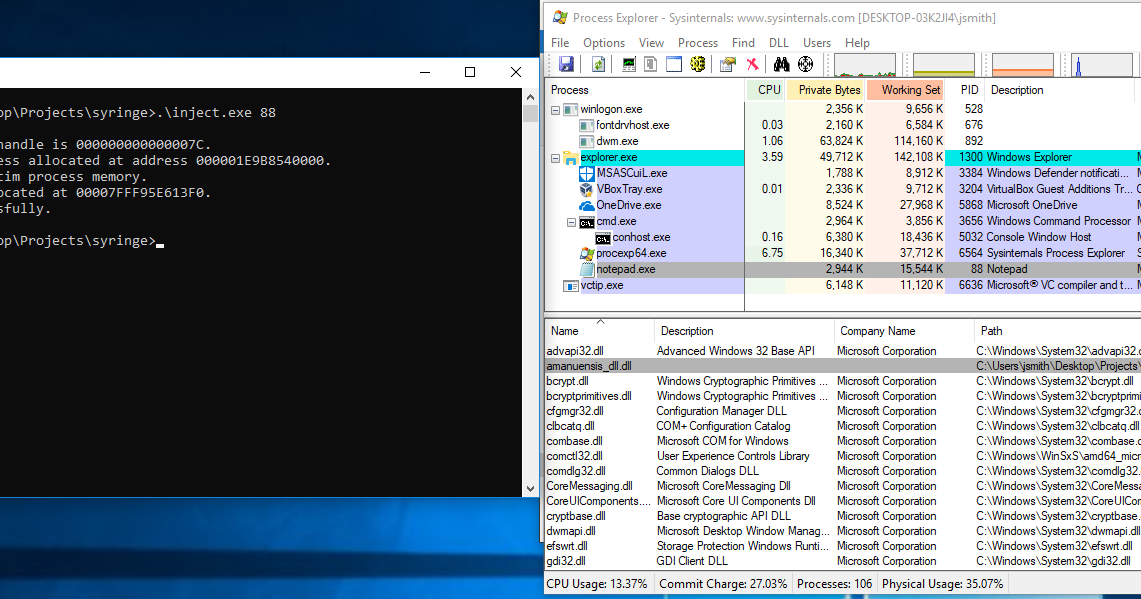The width and height of the screenshot is (1141, 599).
Task: Click the conhost.exe icon in process tree
Action: tap(603, 238)
